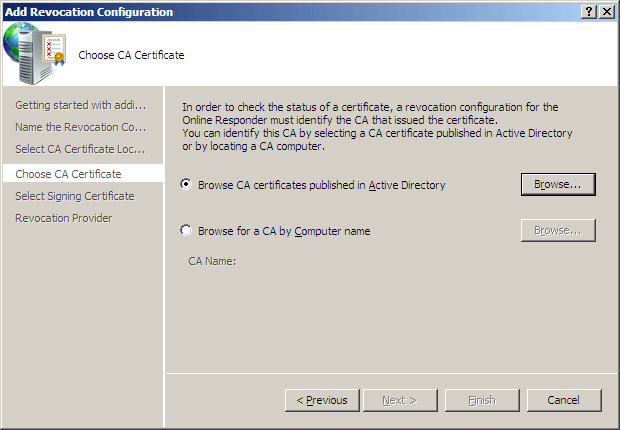The width and height of the screenshot is (620, 430).
Task: Click the Add Revocation Configuration title bar
Action: pyautogui.click(x=292, y=12)
